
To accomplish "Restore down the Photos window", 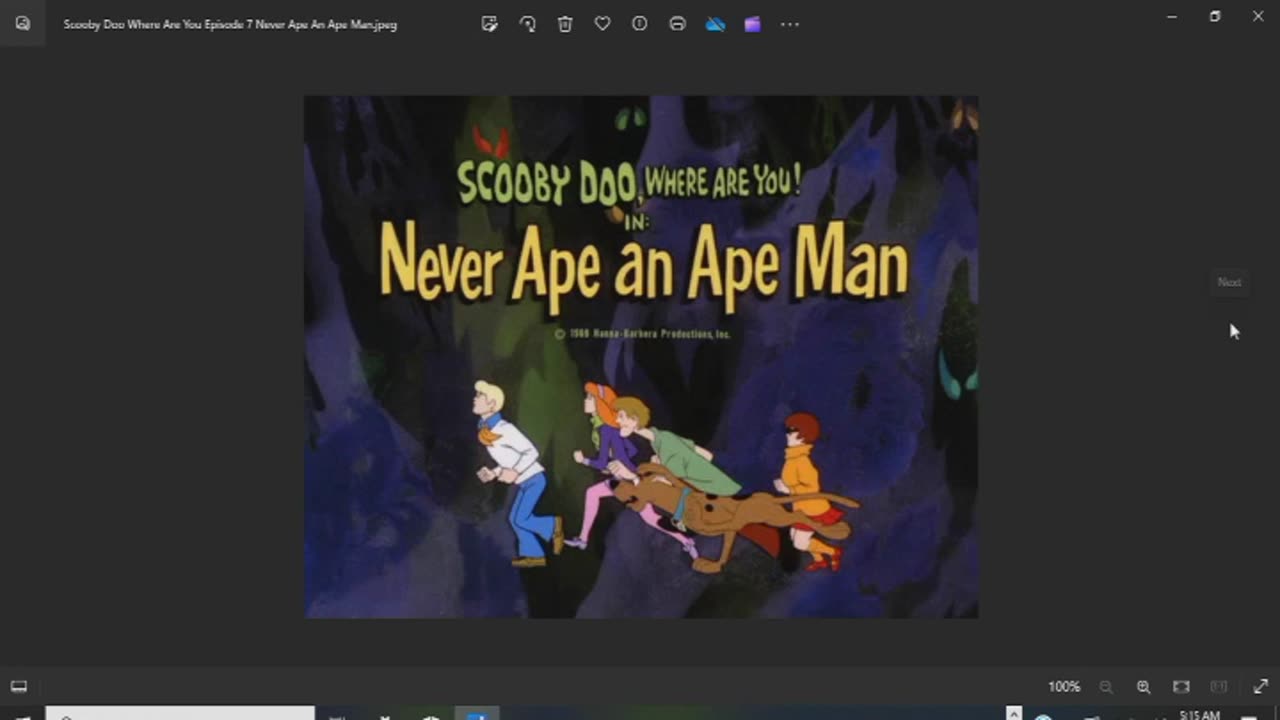I will point(1215,16).
